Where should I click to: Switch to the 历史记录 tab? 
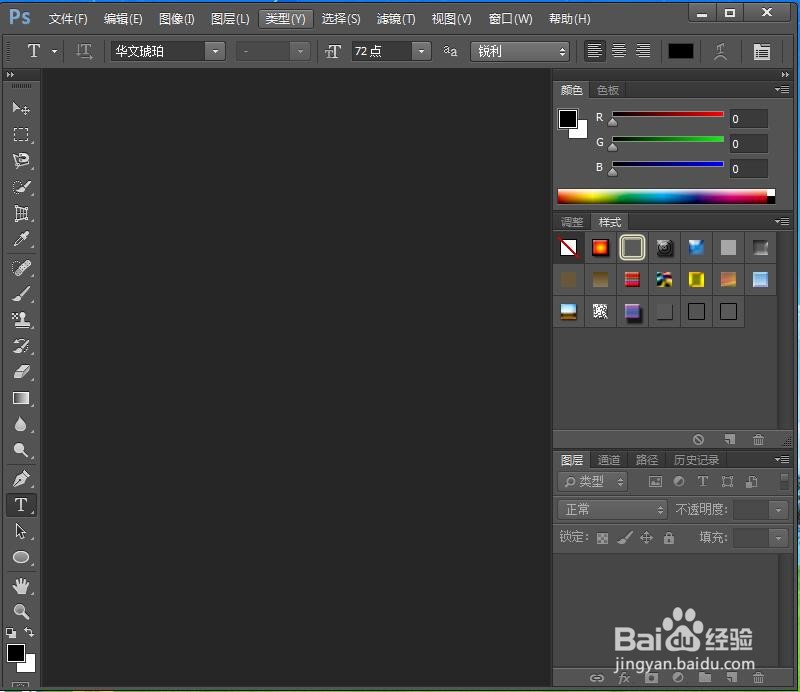(696, 460)
